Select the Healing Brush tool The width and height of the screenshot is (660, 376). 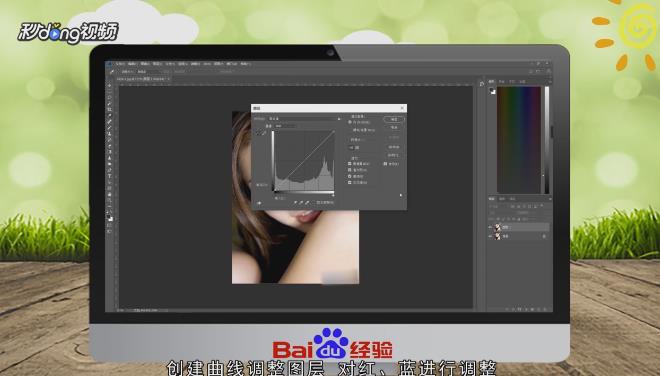(x=109, y=121)
